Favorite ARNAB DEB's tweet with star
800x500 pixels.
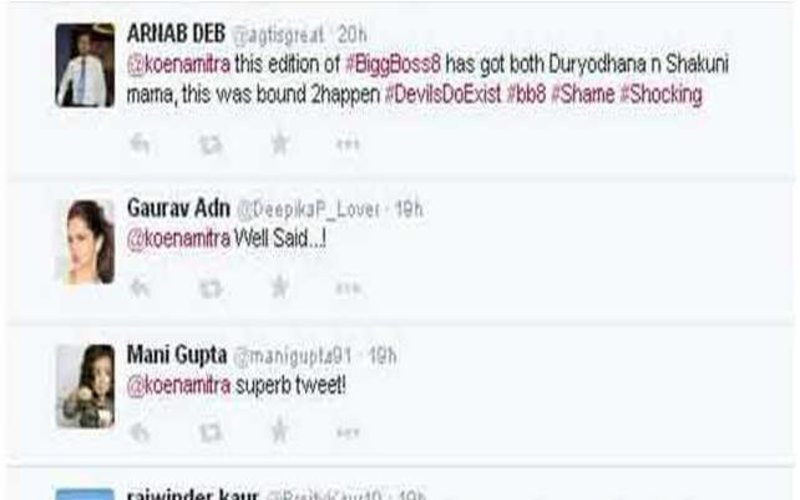coord(280,144)
